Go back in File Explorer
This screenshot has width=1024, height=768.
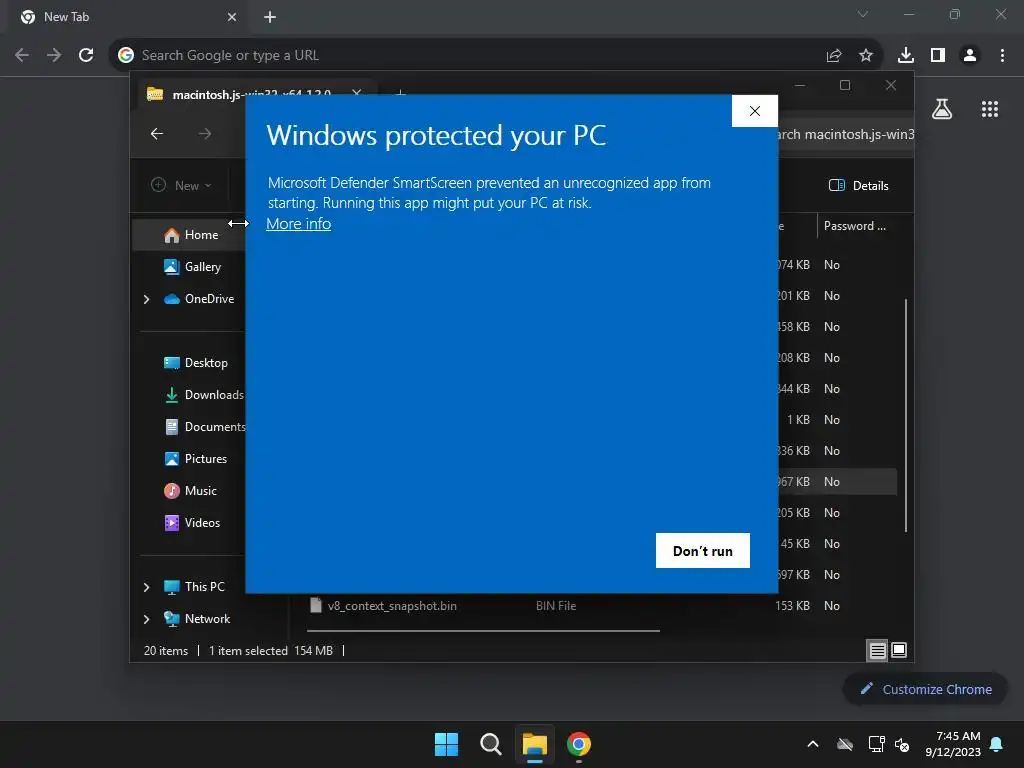[157, 134]
